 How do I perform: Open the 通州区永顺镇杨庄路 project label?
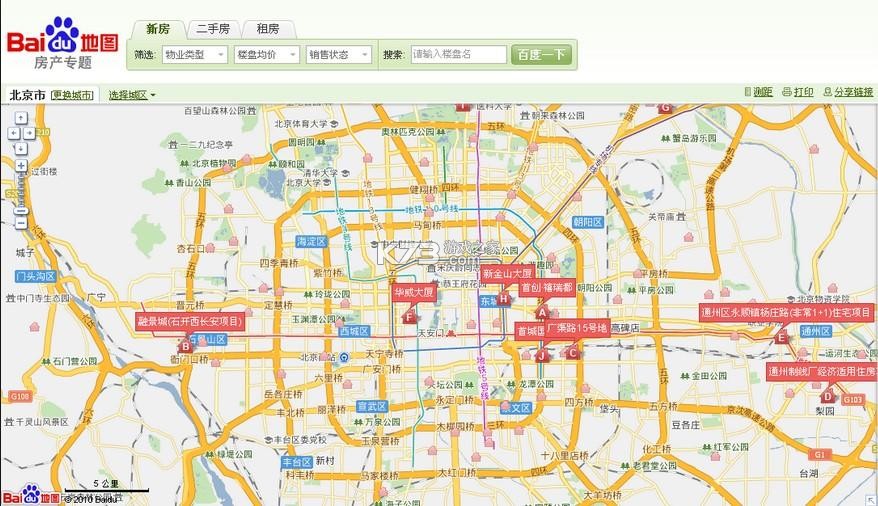786,312
